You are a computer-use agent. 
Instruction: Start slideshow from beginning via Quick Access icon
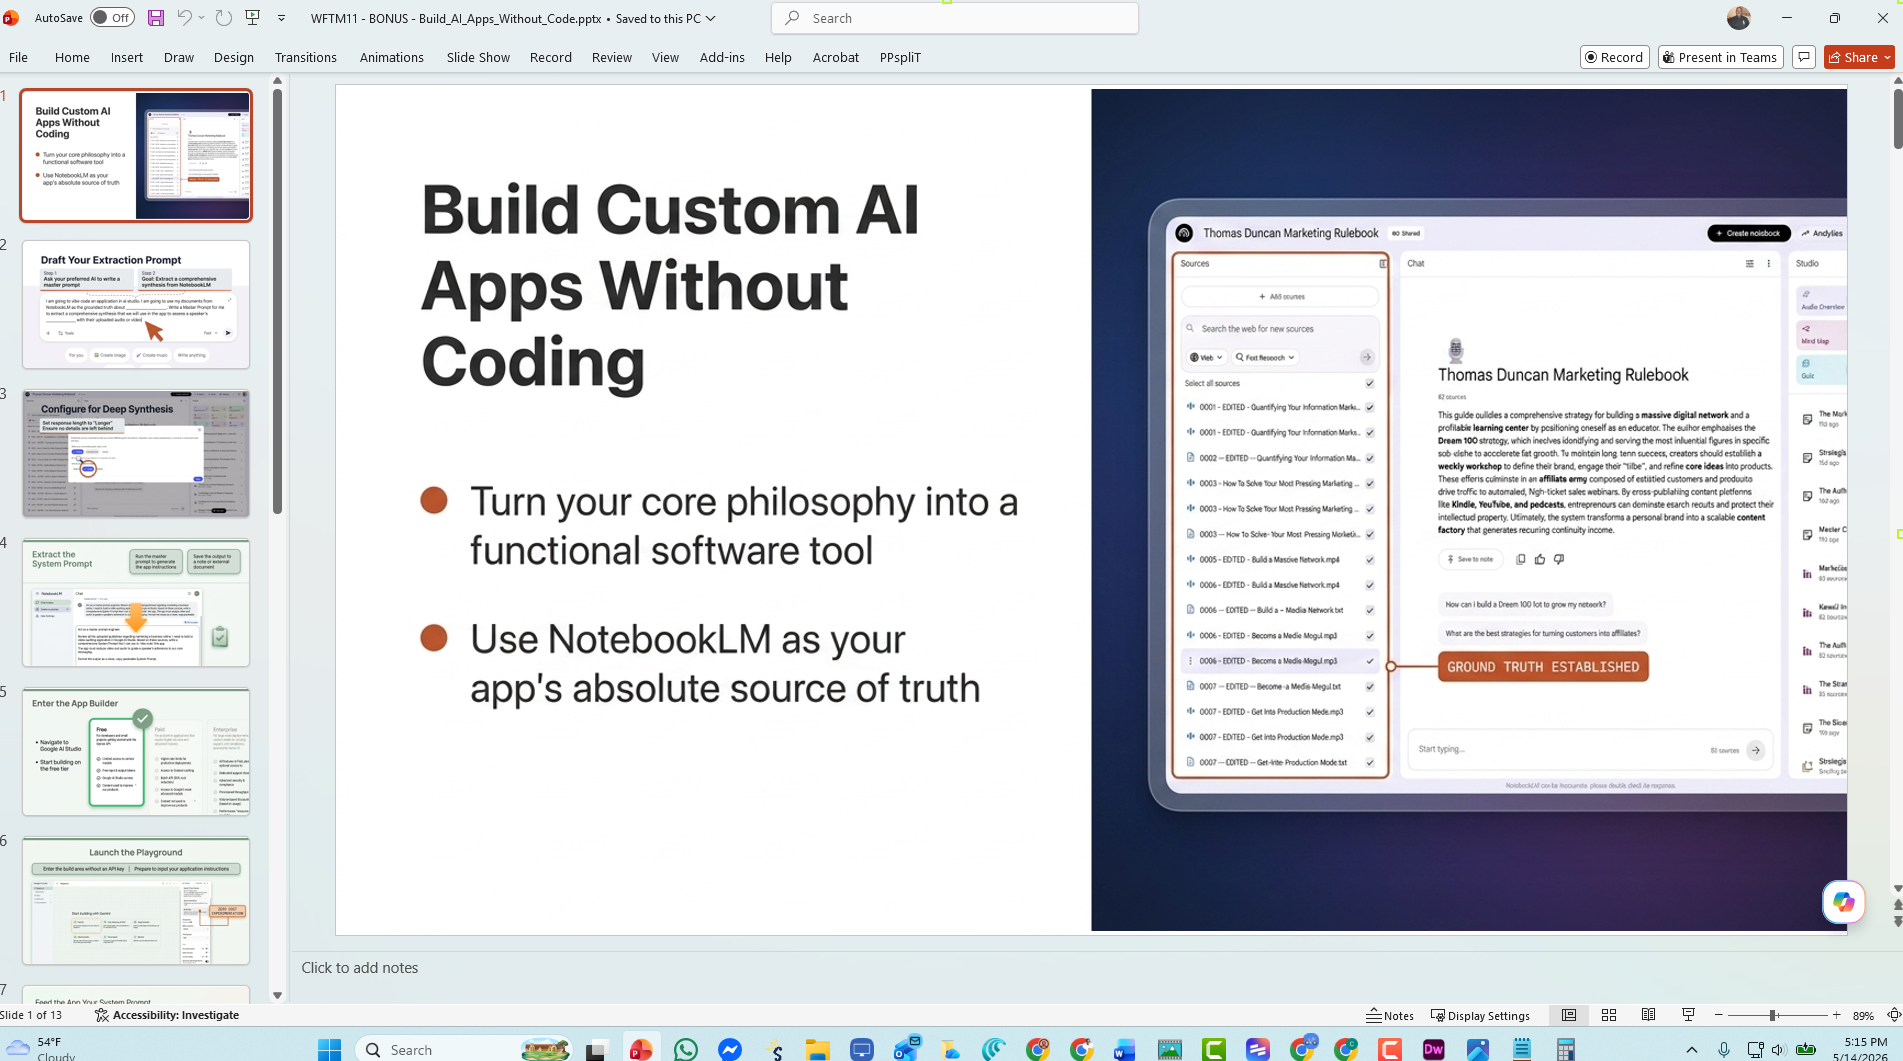coord(253,18)
